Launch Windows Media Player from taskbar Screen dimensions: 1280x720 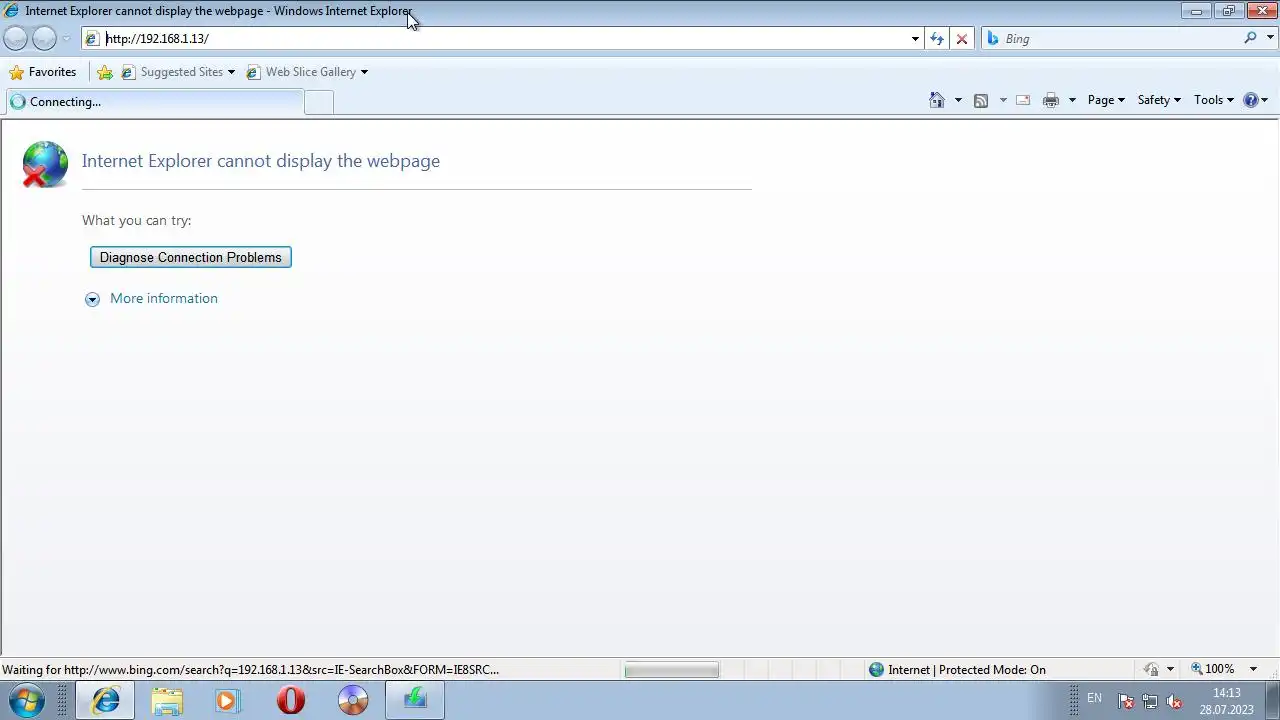[228, 700]
